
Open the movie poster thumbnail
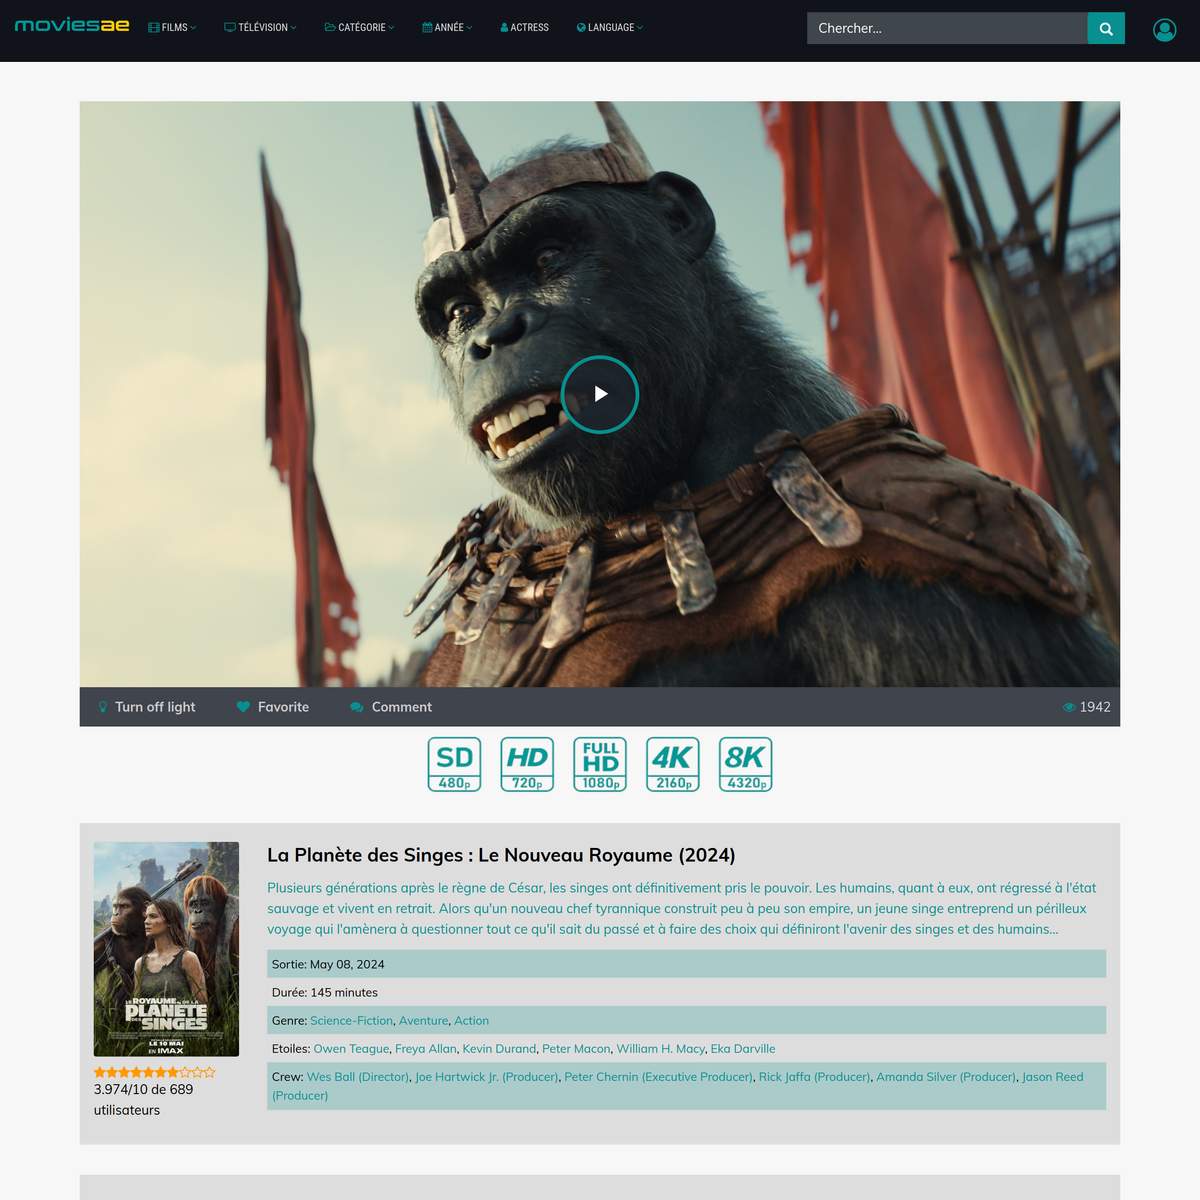[166, 949]
